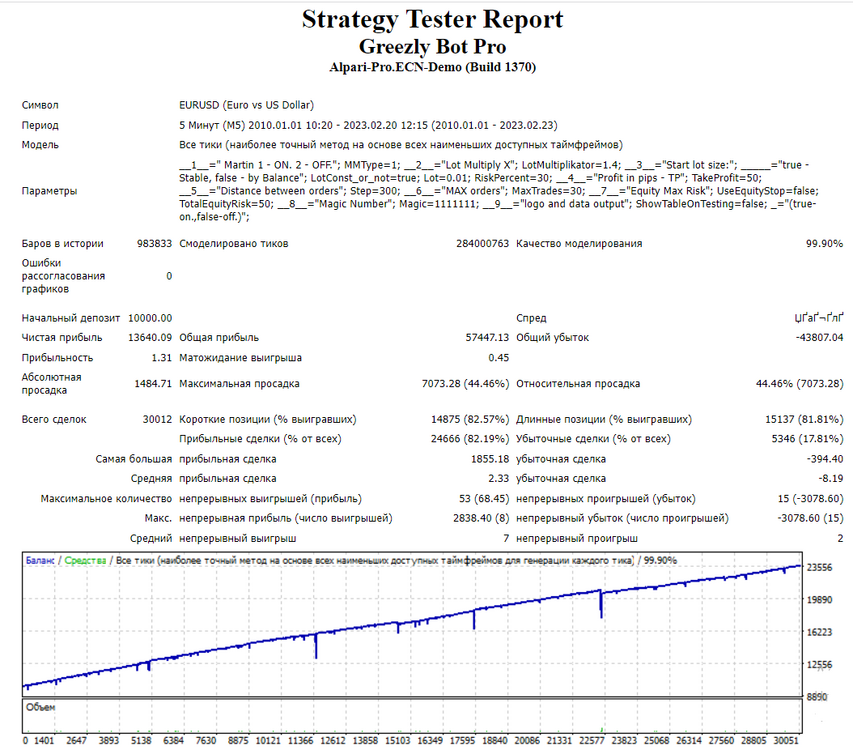Click 'Alpari-Pro.ECN-Demo (Build 1370)' text
Viewport: 853px width, 750px height.
[432, 67]
